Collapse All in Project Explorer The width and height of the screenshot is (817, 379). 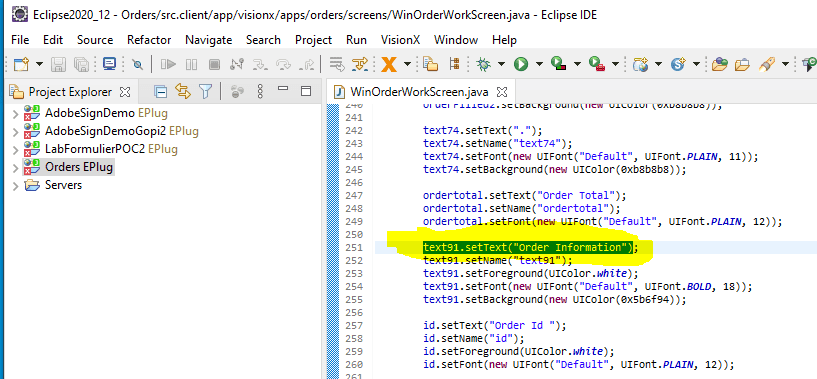(x=161, y=92)
